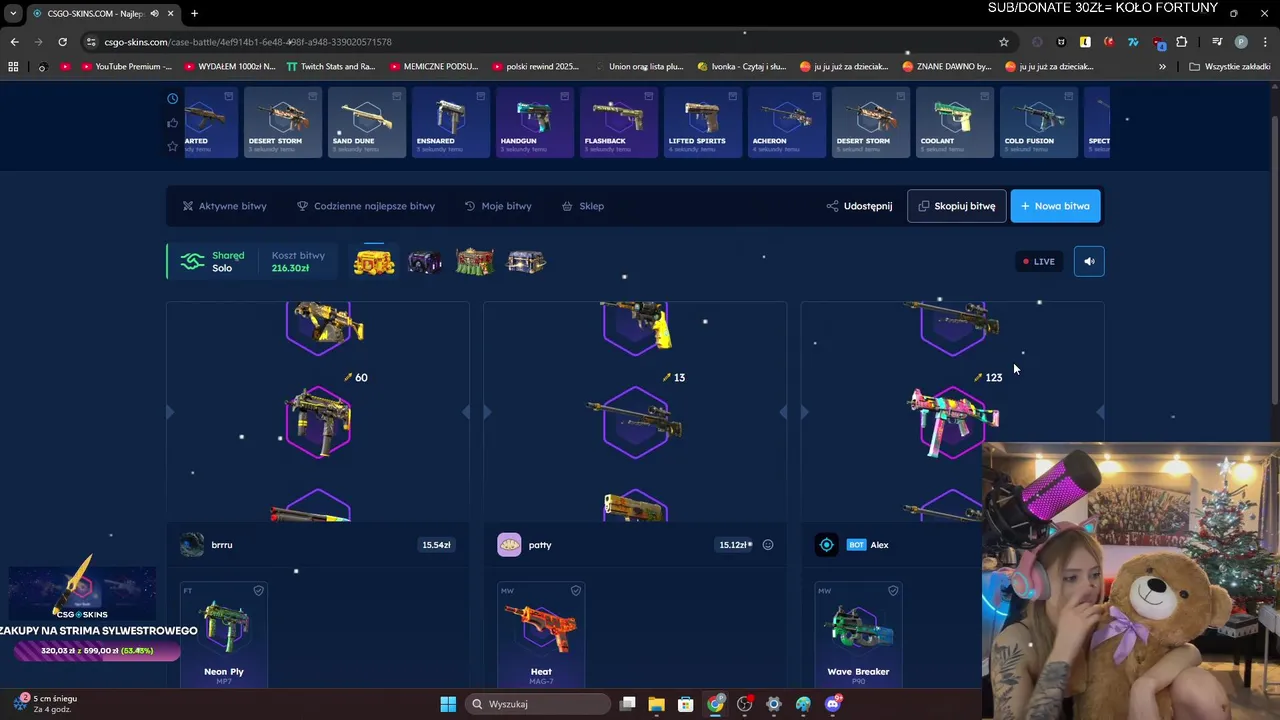Image resolution: width=1280 pixels, height=720 pixels.
Task: Click shield icon on Heat card
Action: coord(575,591)
